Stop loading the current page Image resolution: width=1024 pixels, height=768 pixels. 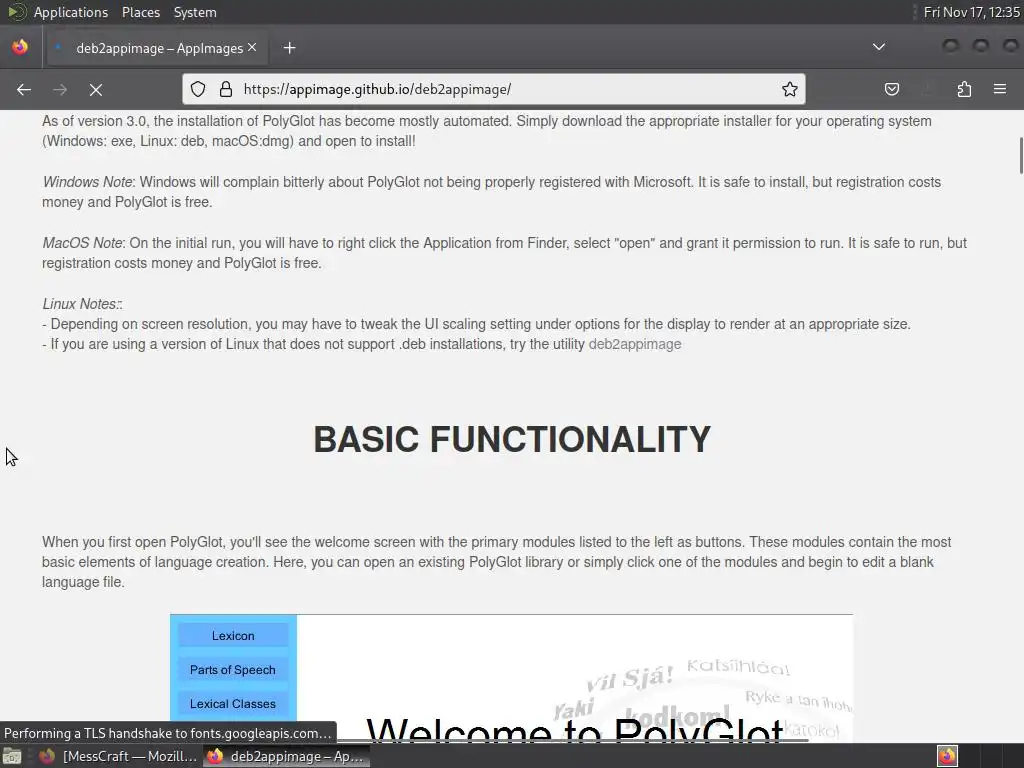click(x=96, y=89)
